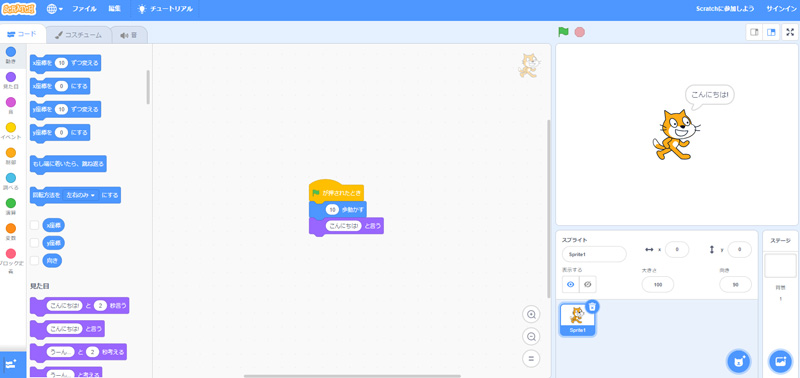The width and height of the screenshot is (800, 378).
Task: Open the language globe dropdown
Action: pos(54,9)
